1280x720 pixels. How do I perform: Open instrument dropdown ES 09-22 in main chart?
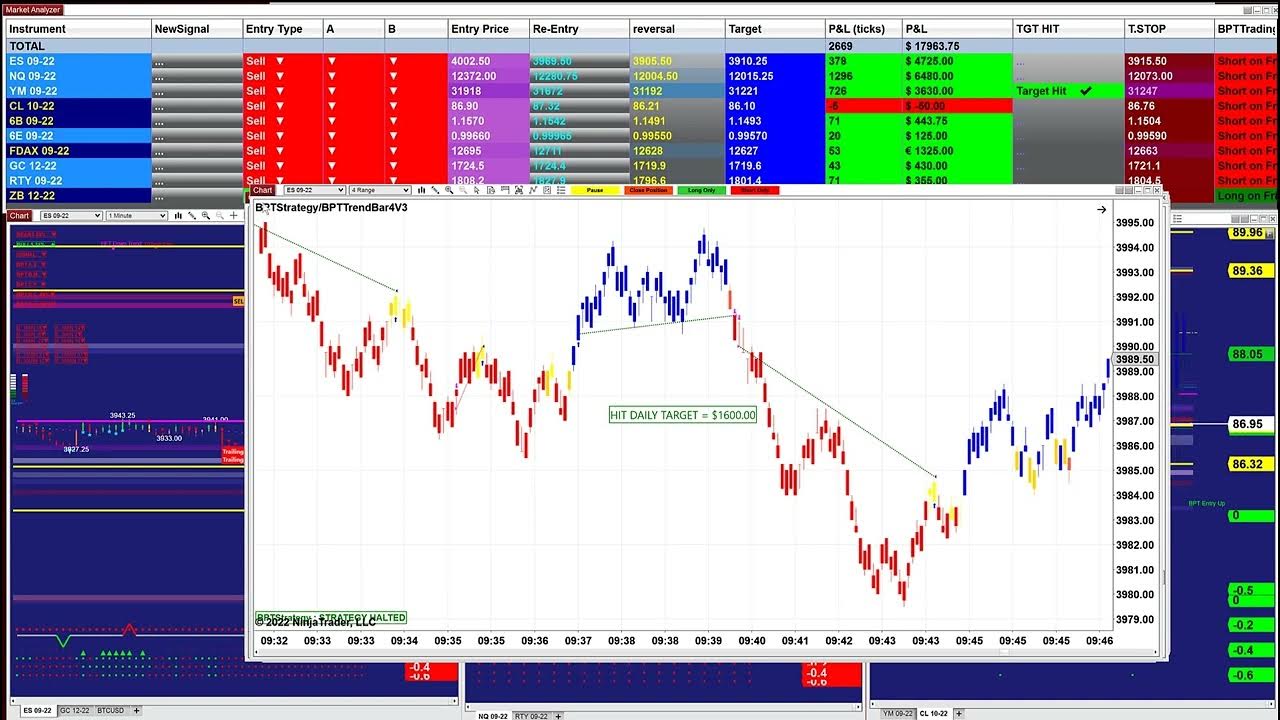[315, 190]
